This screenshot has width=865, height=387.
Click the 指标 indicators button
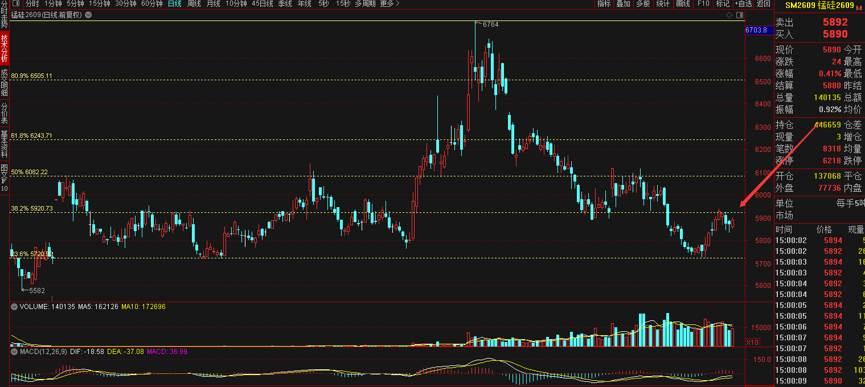[x=604, y=3]
